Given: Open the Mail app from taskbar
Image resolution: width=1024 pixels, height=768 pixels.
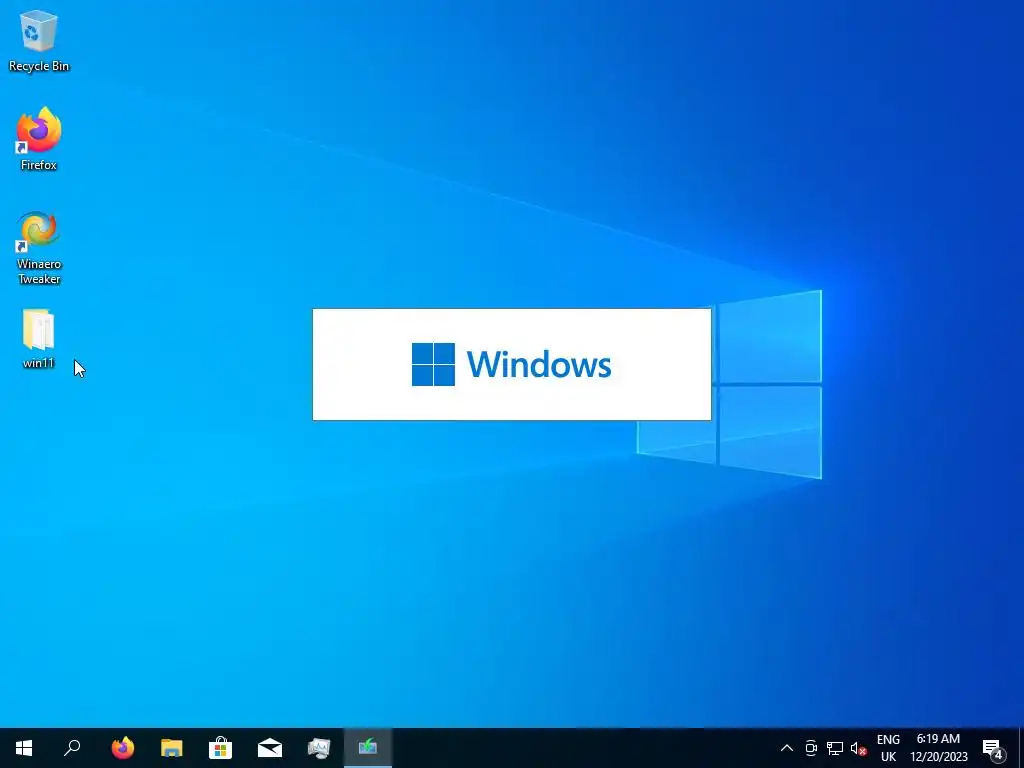Looking at the screenshot, I should pyautogui.click(x=270, y=748).
